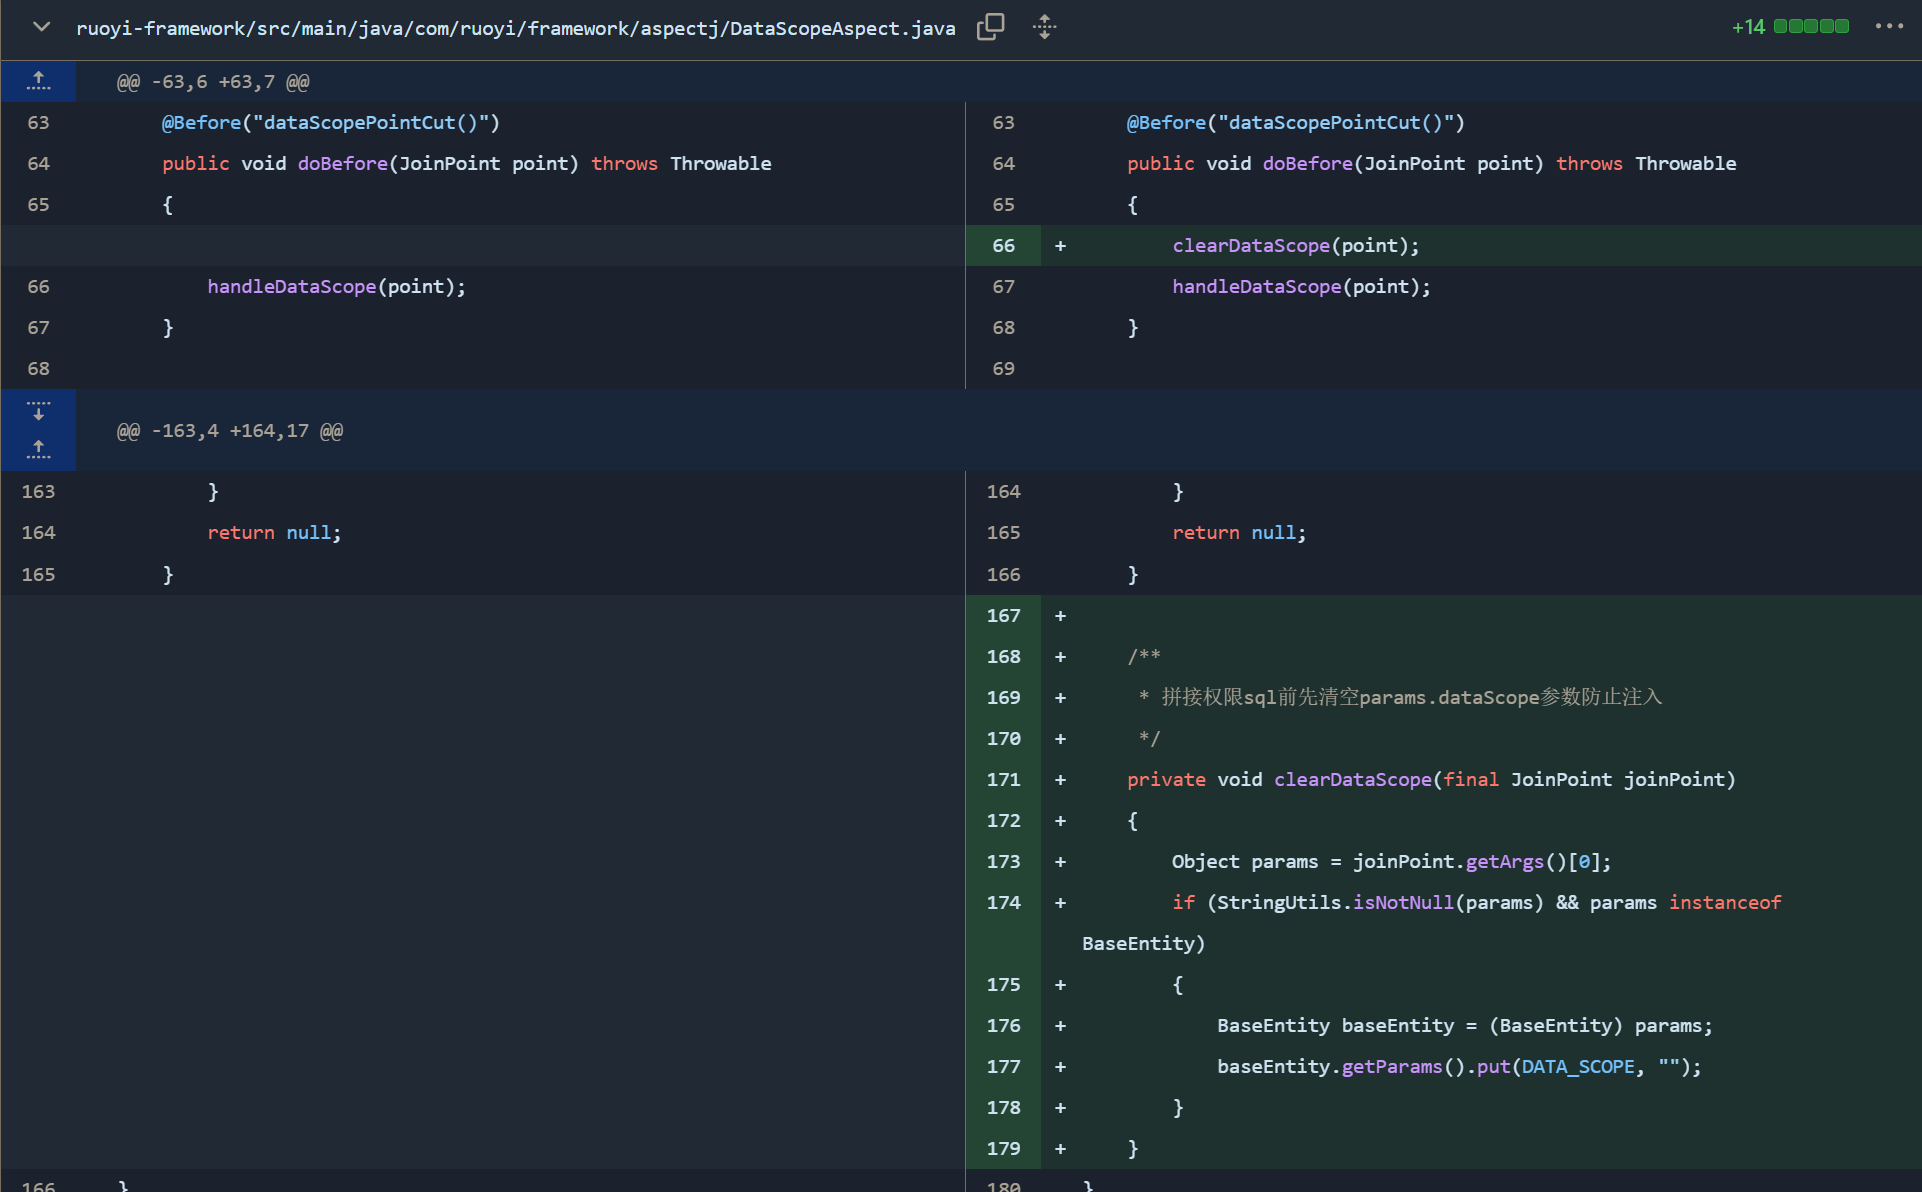Viewport: 1922px width, 1192px height.
Task: Click the clearDataScope(point); added line
Action: coord(1295,245)
